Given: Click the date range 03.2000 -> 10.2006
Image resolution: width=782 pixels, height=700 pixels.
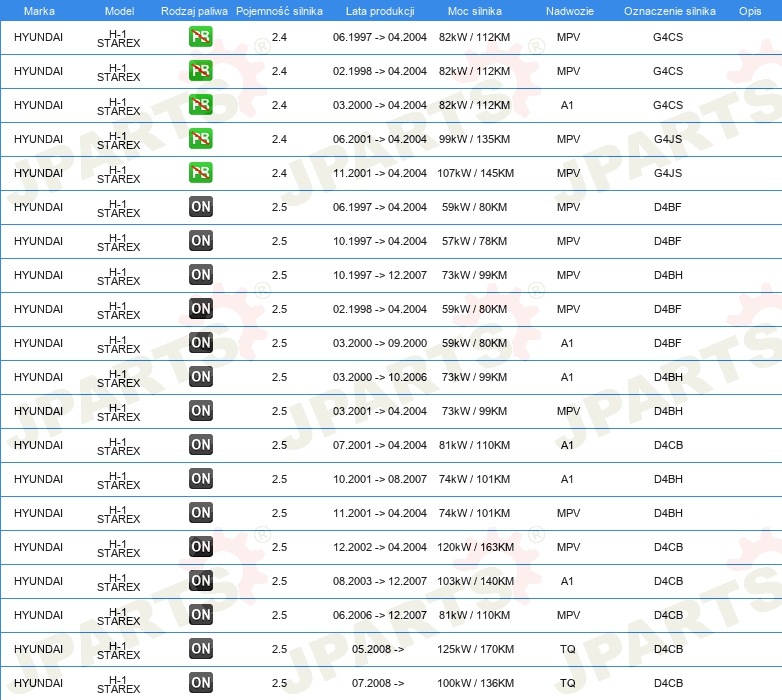Looking at the screenshot, I should click(x=380, y=377).
